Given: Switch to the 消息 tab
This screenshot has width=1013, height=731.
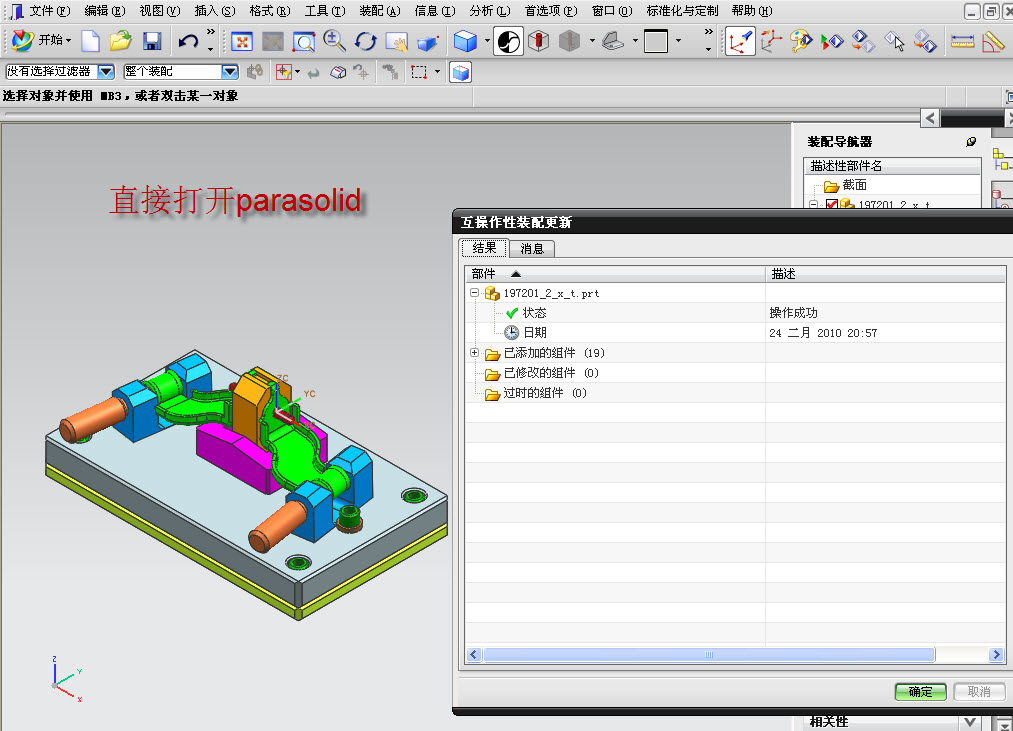Looking at the screenshot, I should coord(532,249).
